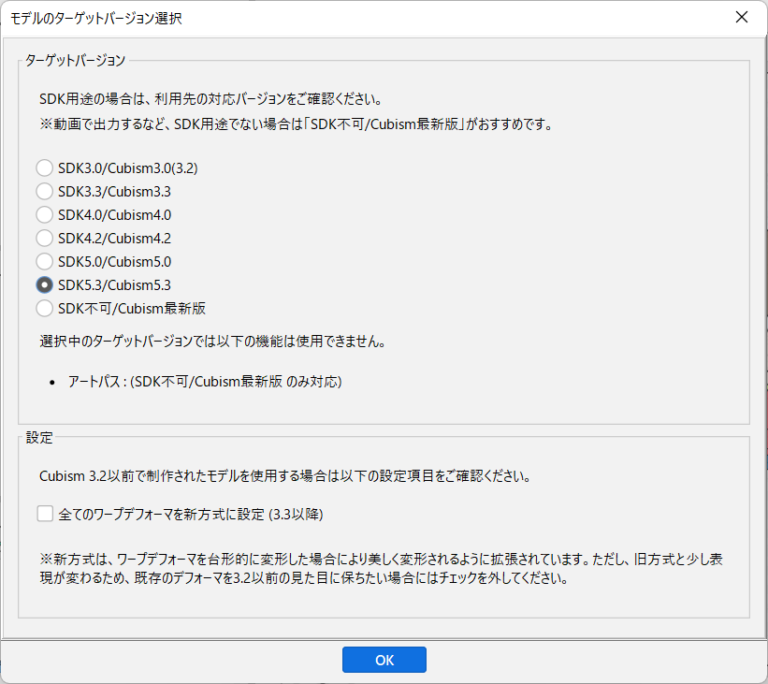Click the ※新方式は explanatory note paragraph
This screenshot has width=768, height=684.
tap(382, 569)
